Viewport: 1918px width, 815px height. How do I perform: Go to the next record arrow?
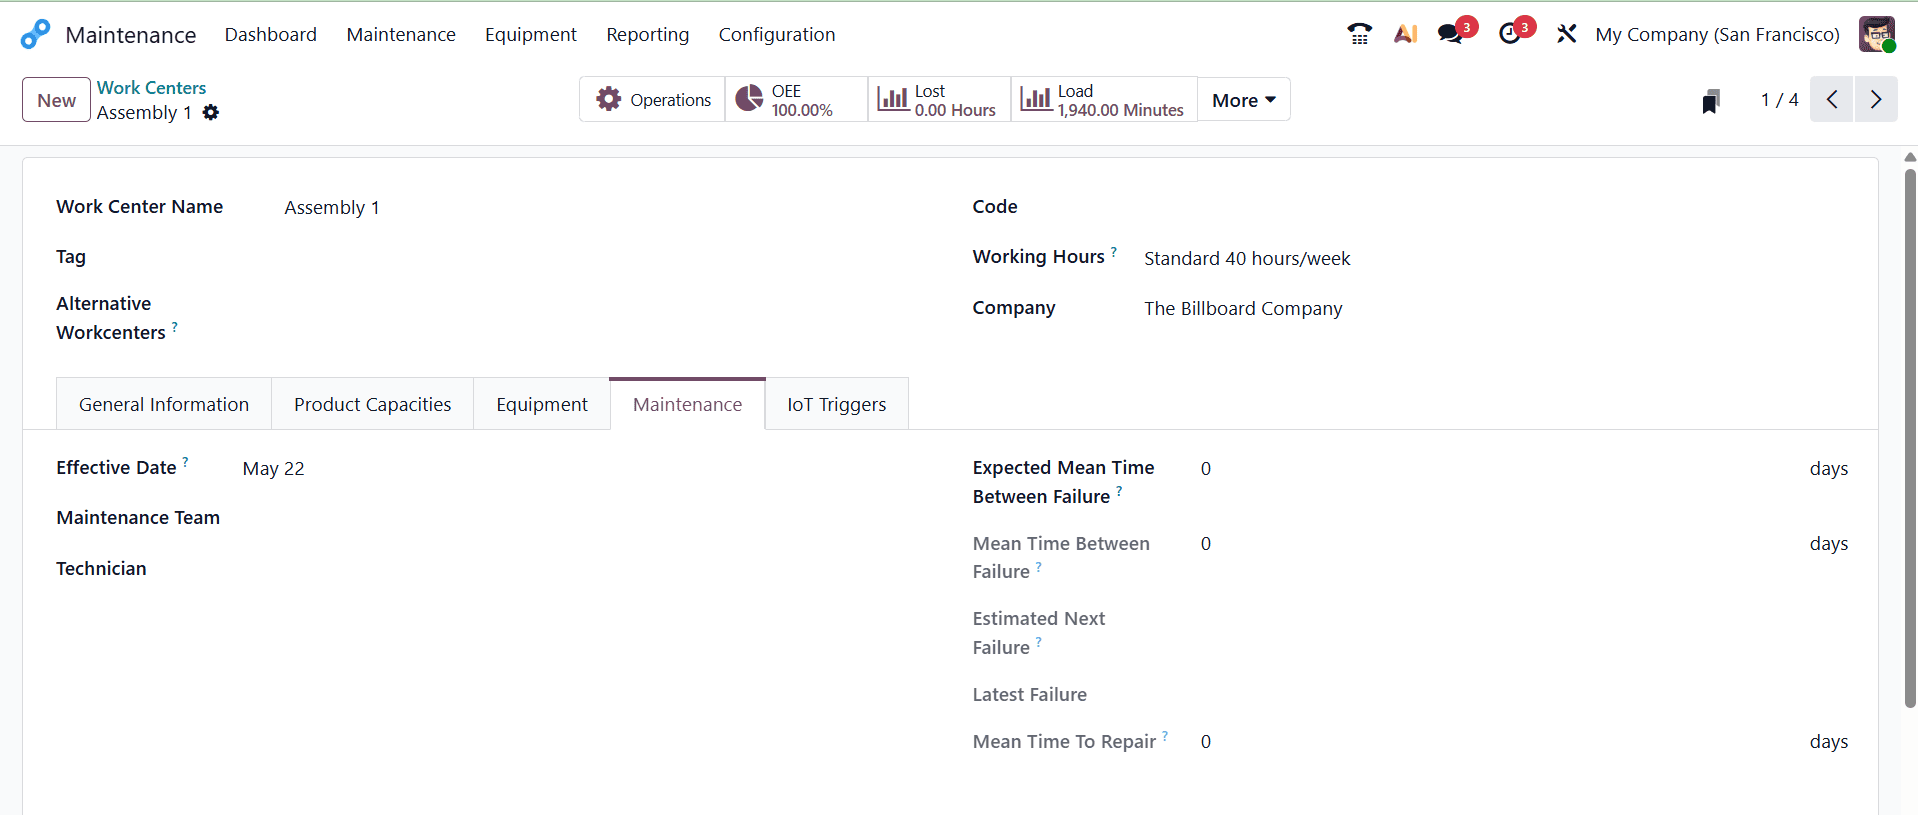pyautogui.click(x=1876, y=100)
